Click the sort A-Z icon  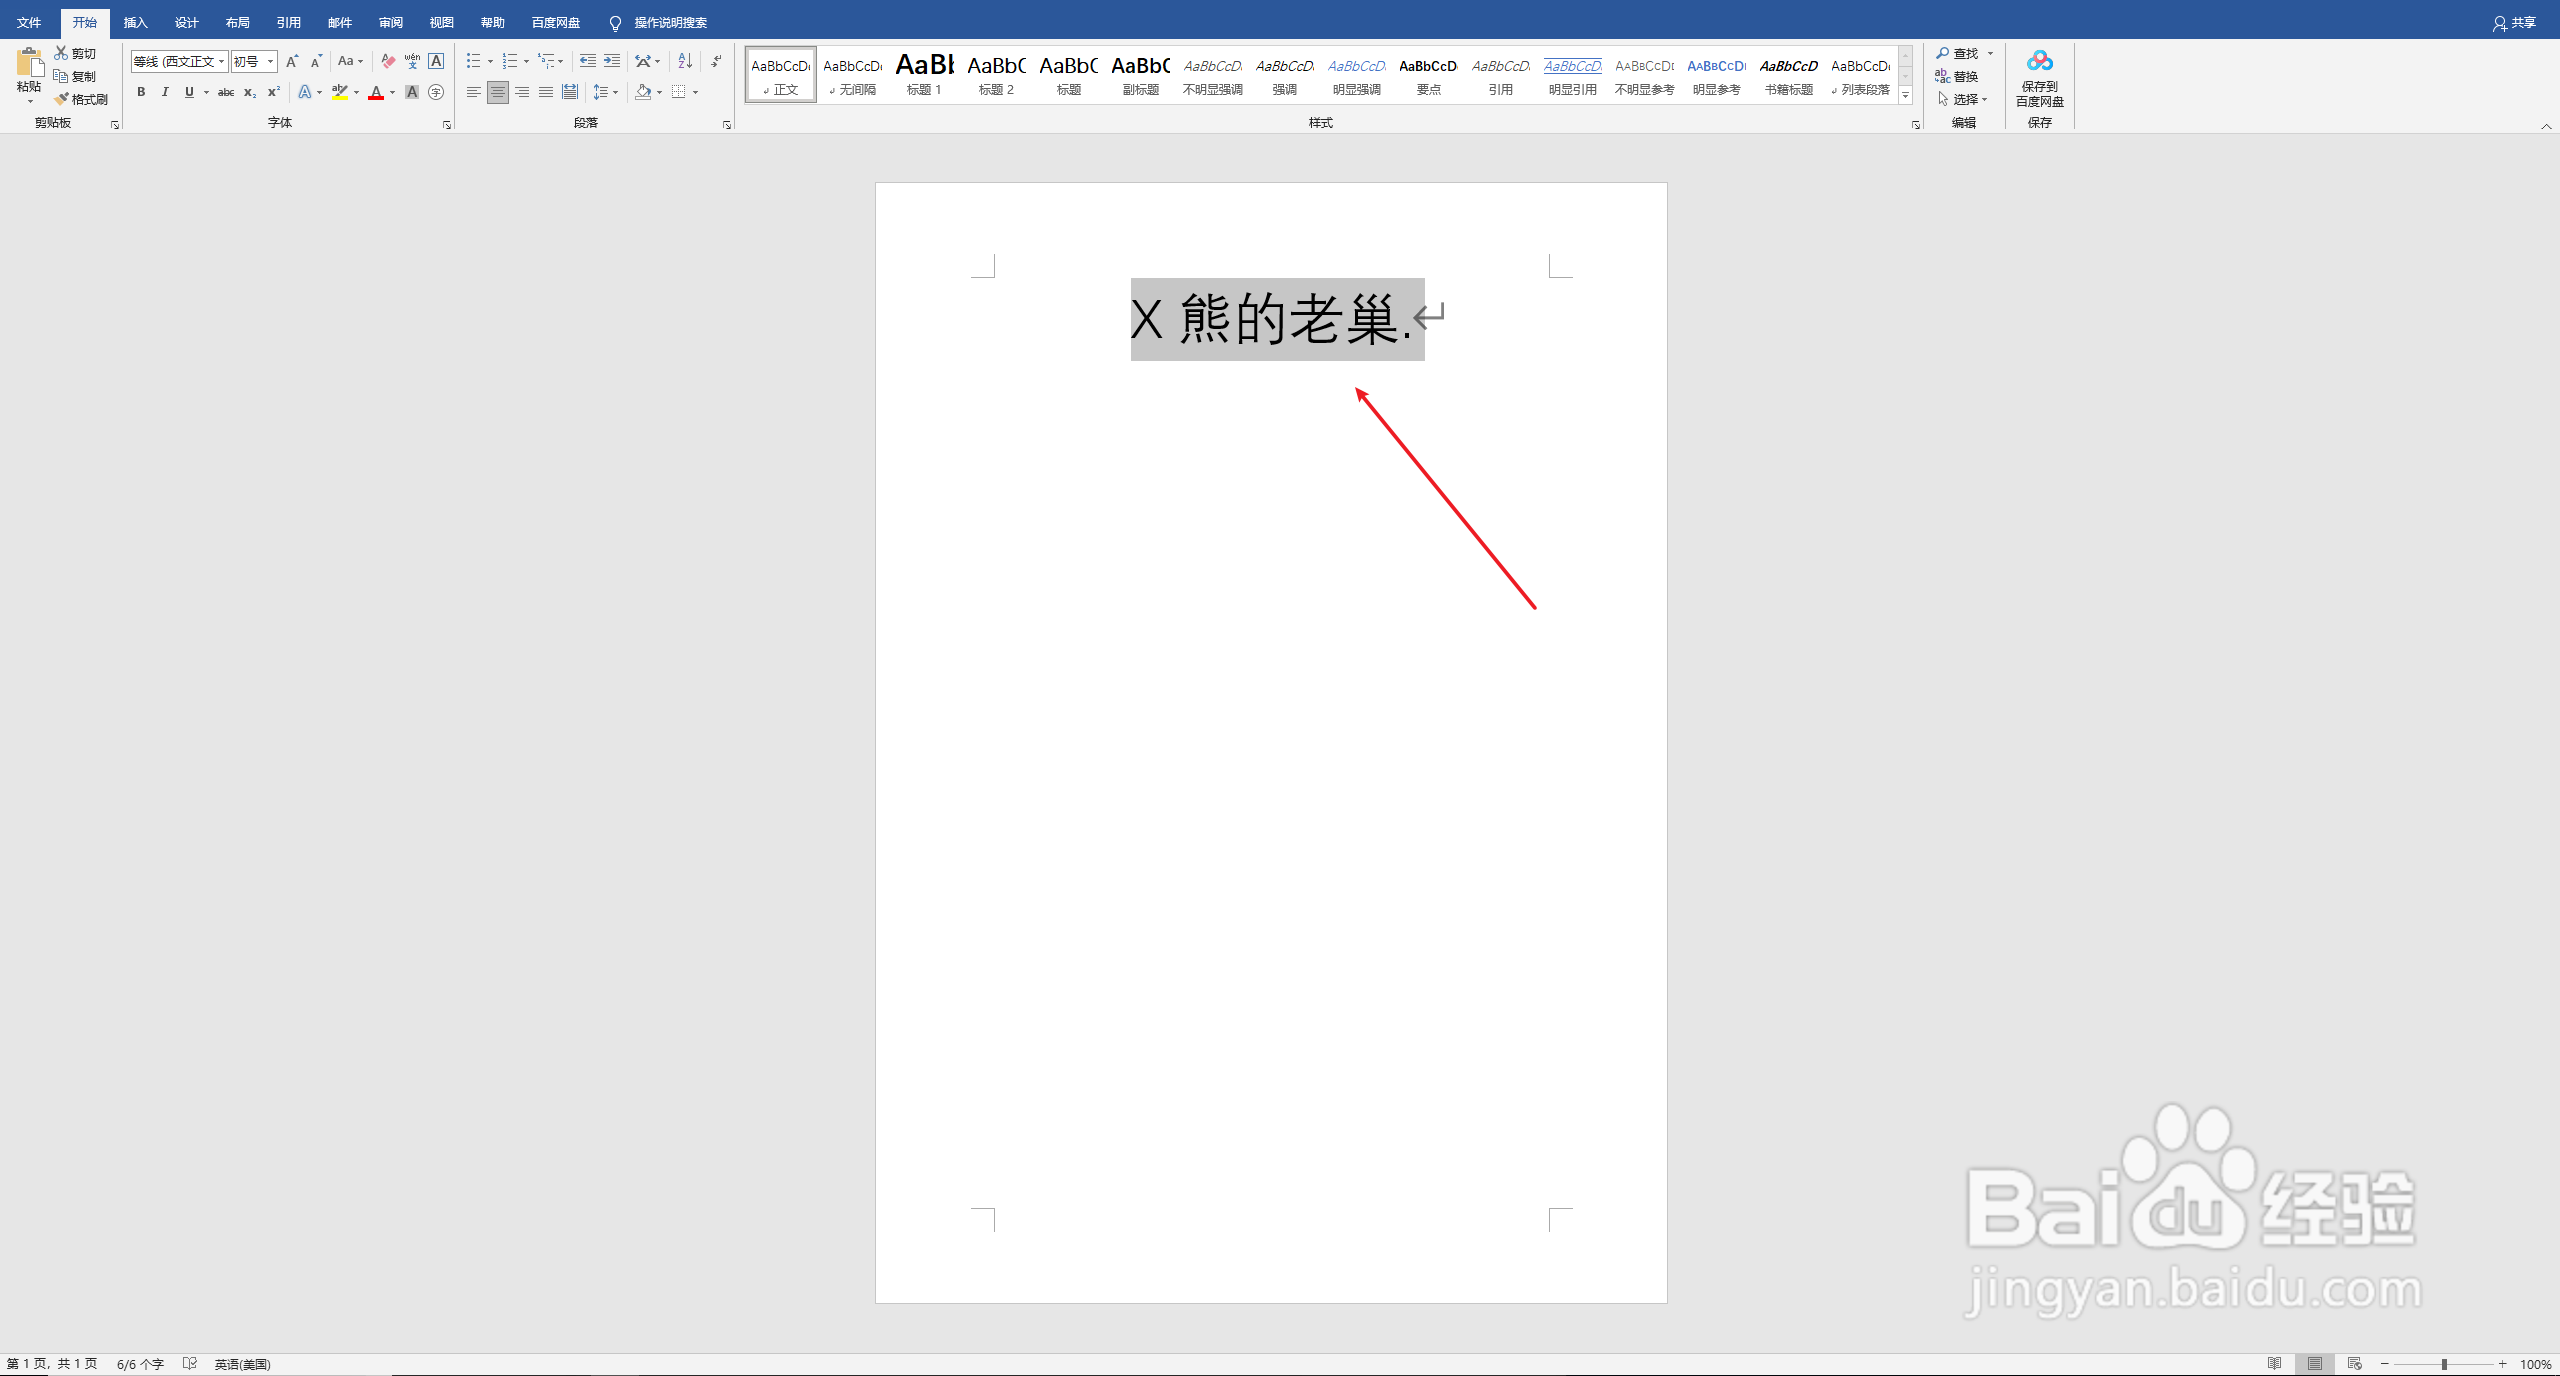click(685, 61)
